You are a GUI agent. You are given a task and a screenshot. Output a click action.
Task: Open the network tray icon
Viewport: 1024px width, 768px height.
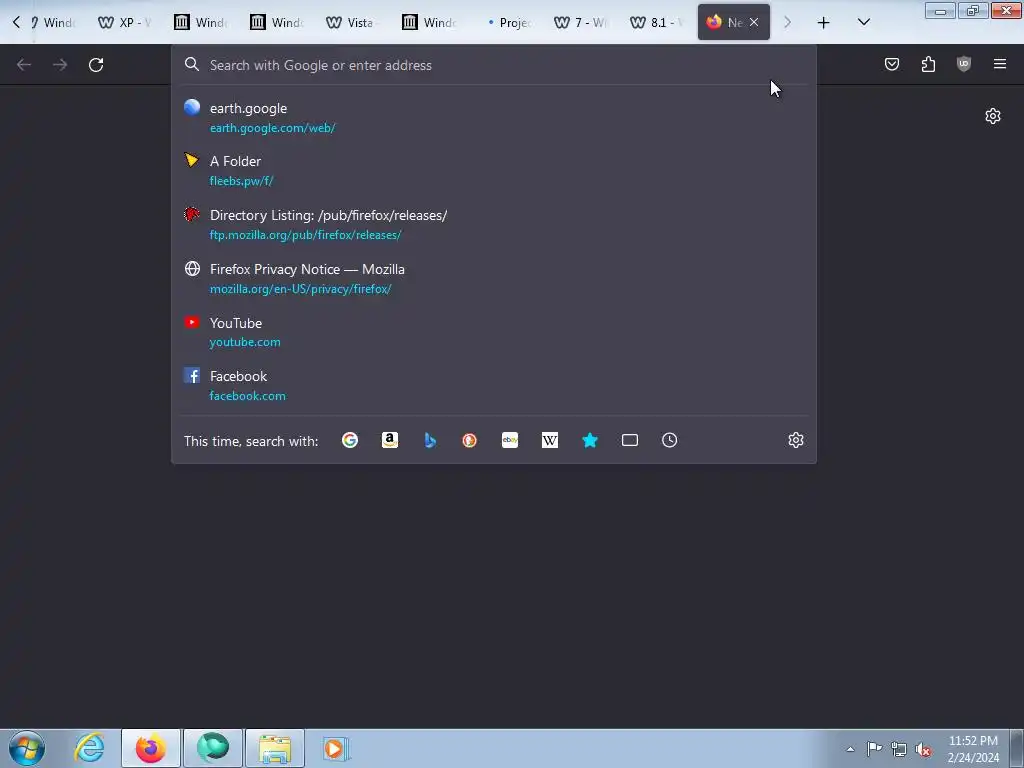pyautogui.click(x=899, y=749)
